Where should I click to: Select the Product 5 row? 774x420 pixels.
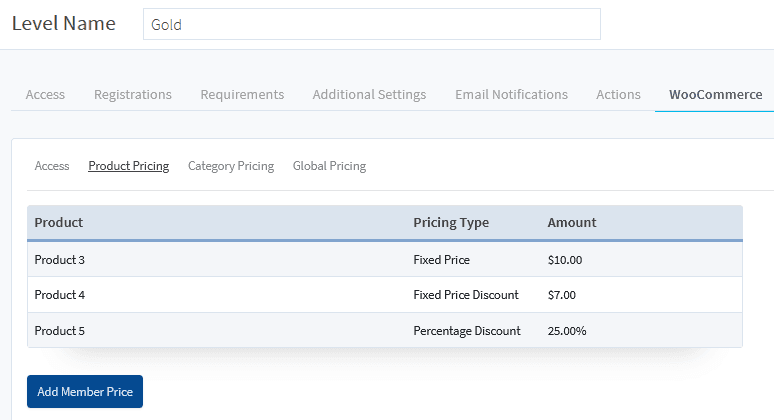[60, 331]
